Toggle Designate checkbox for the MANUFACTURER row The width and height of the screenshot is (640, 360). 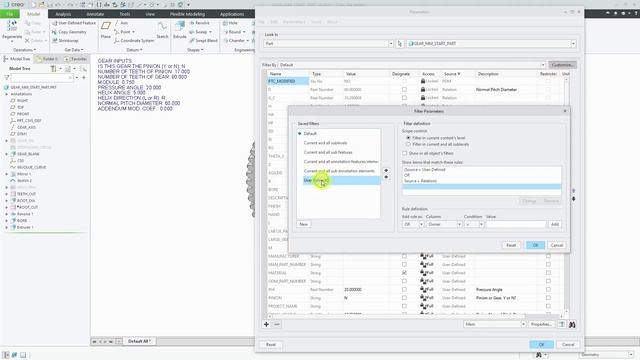click(404, 256)
